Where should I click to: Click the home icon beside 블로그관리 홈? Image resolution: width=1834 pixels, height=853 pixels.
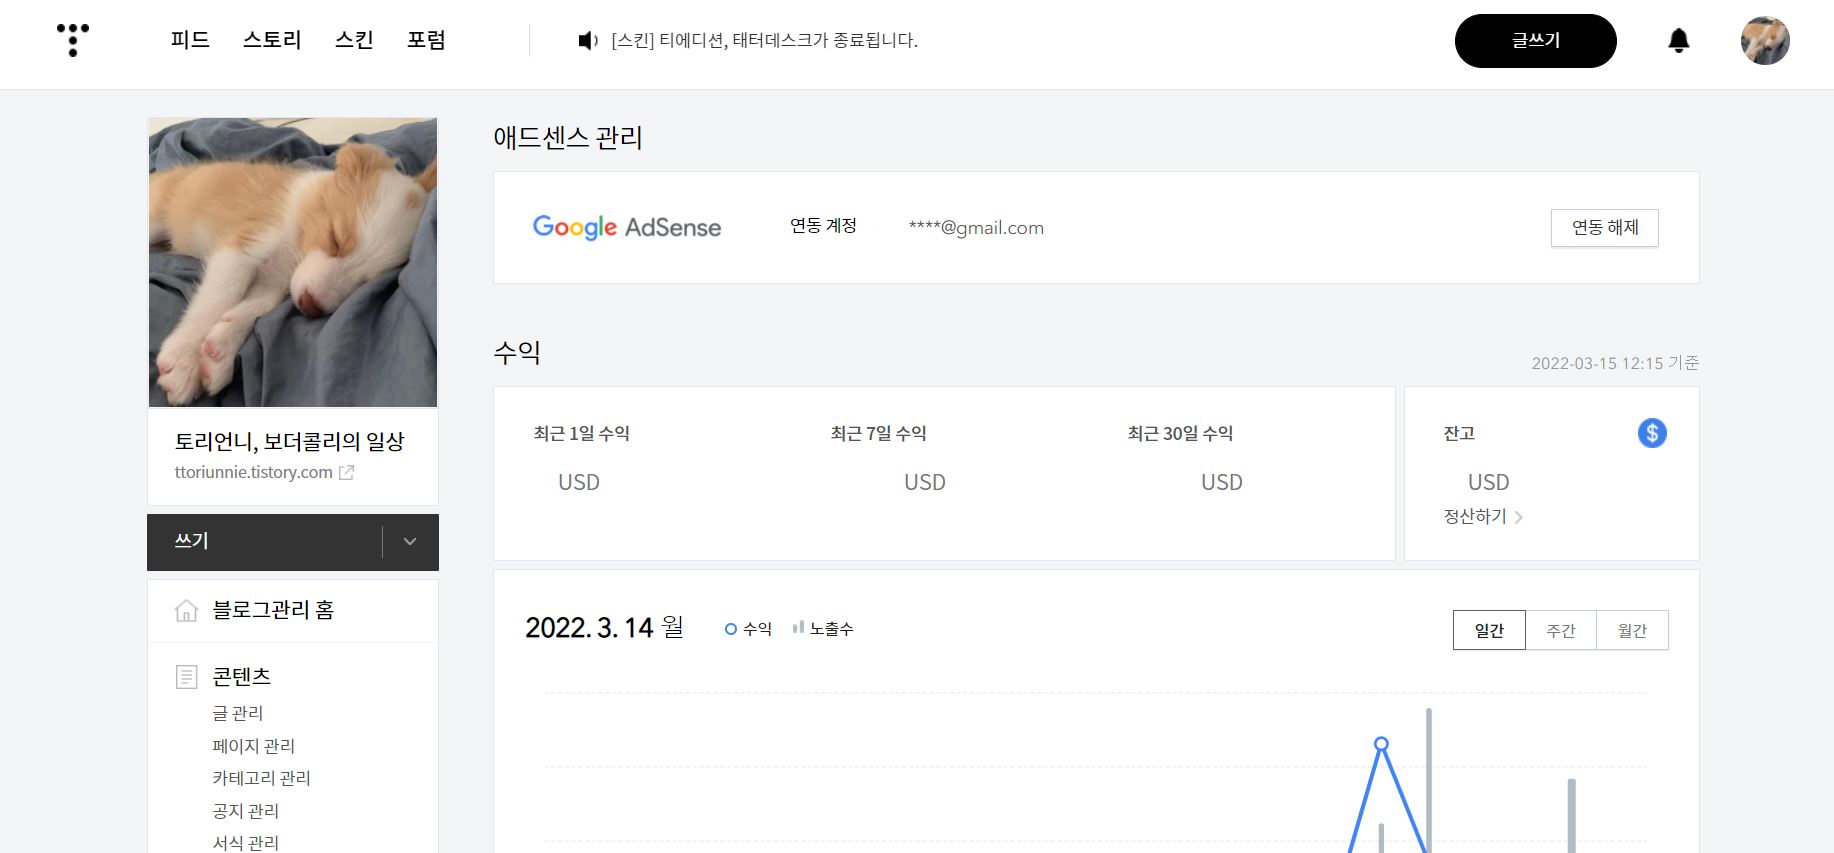pos(186,611)
